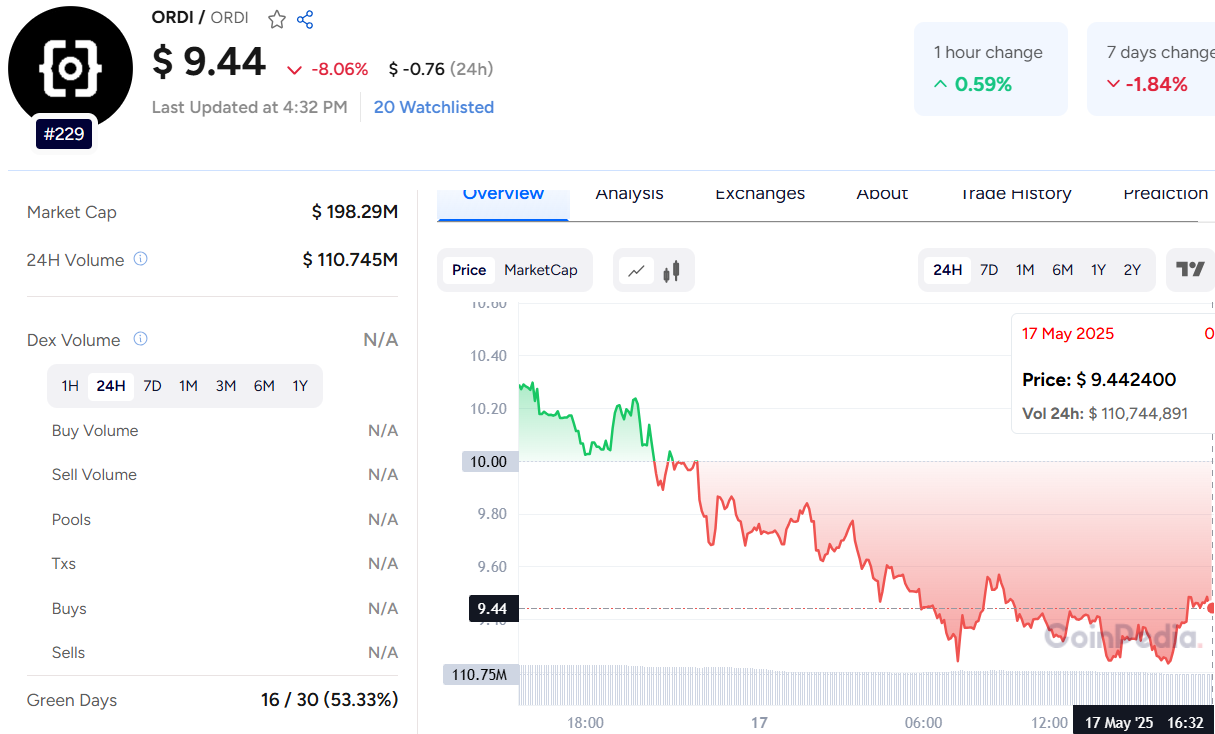
Task: Click Dex Volume info icon
Action: tap(140, 339)
